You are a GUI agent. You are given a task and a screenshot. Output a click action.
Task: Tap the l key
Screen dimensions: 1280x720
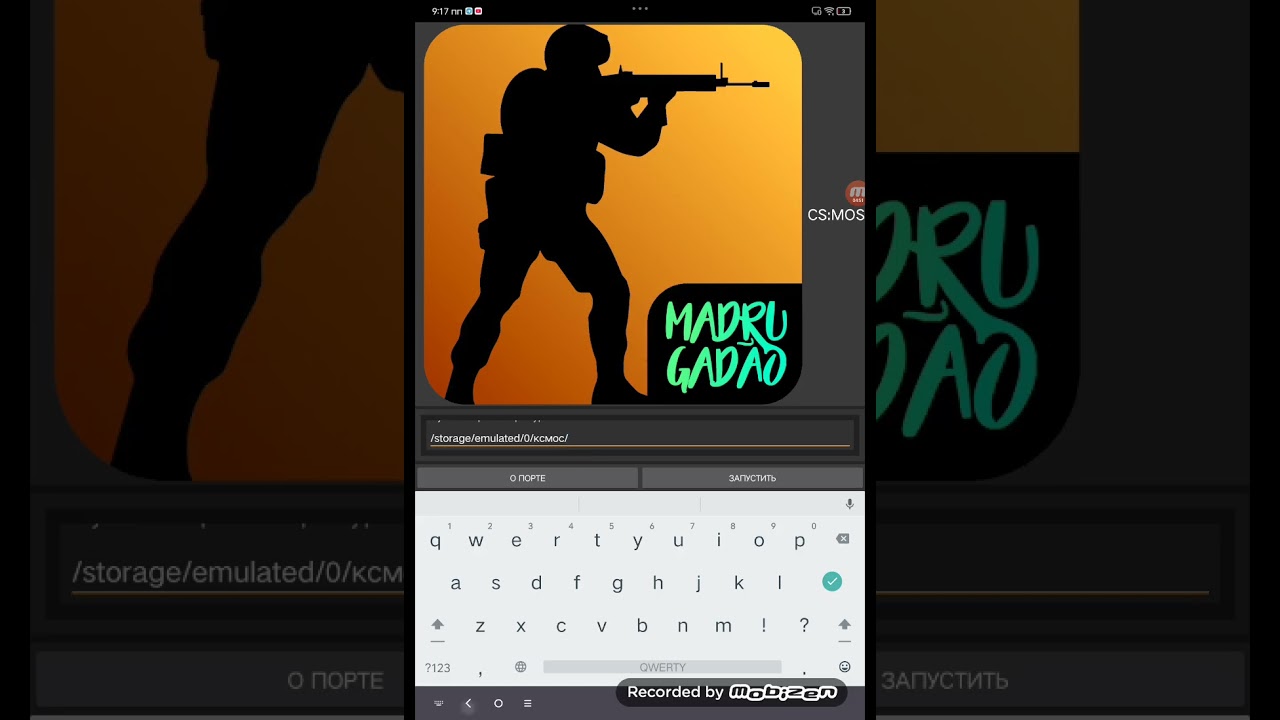[x=779, y=583]
